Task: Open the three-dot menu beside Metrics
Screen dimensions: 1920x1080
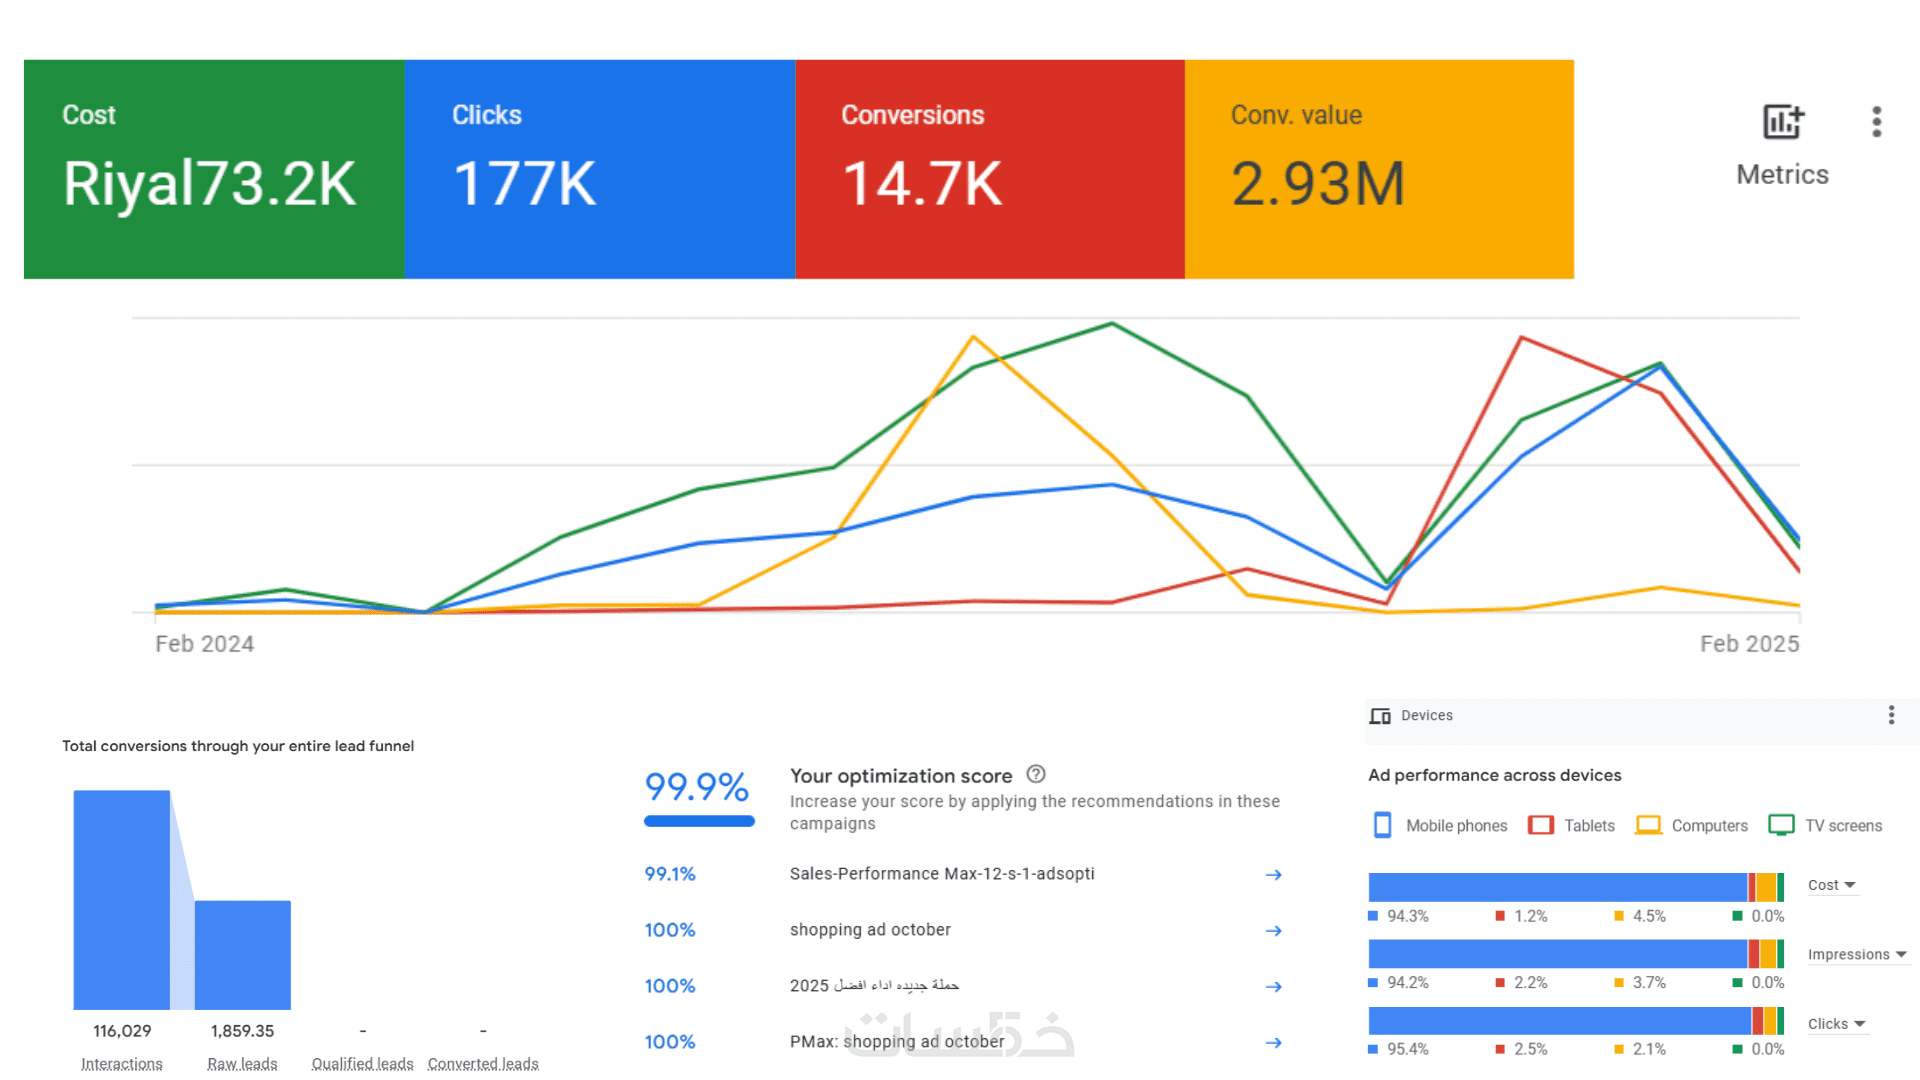Action: point(1876,122)
